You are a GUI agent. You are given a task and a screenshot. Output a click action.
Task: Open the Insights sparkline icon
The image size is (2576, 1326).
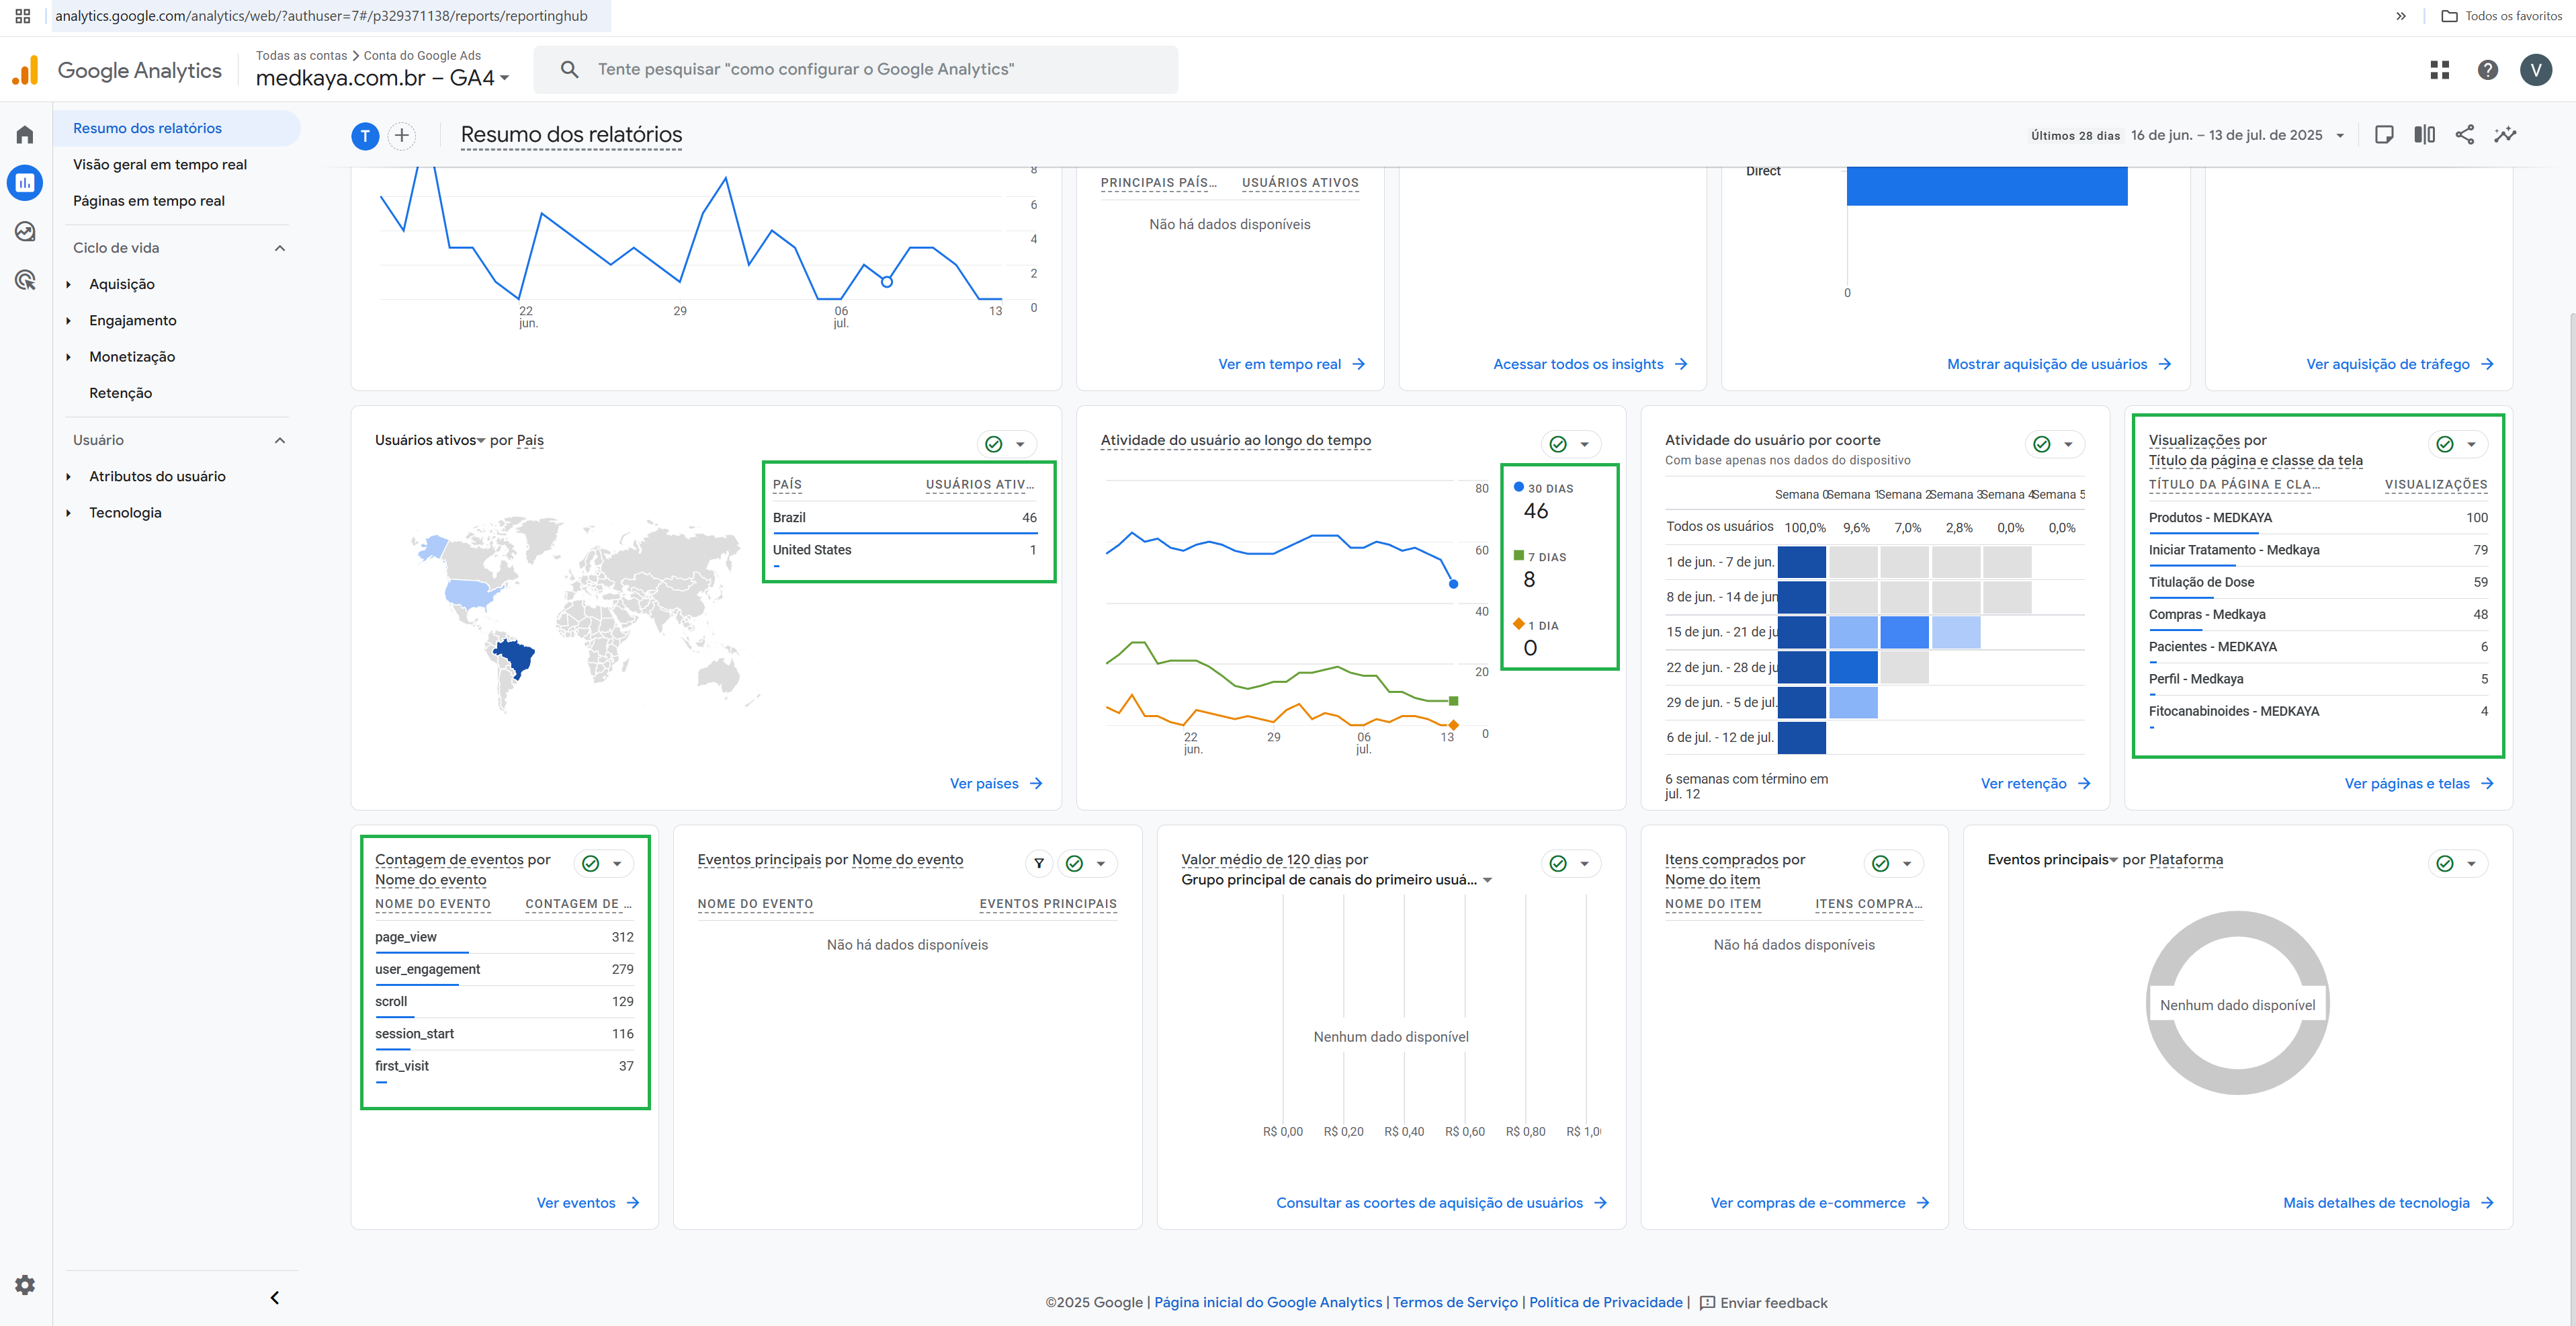pos(2505,135)
